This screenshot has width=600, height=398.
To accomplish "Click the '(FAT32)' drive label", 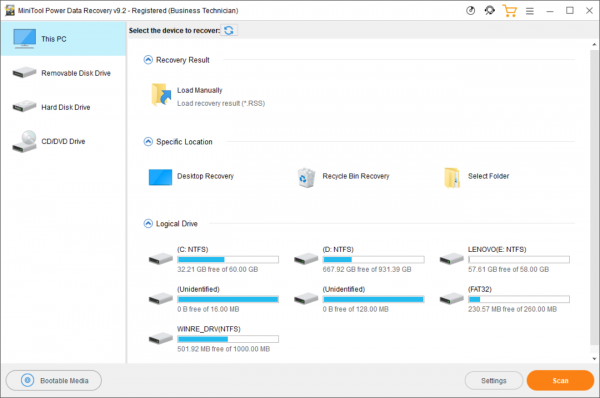I will [x=479, y=289].
